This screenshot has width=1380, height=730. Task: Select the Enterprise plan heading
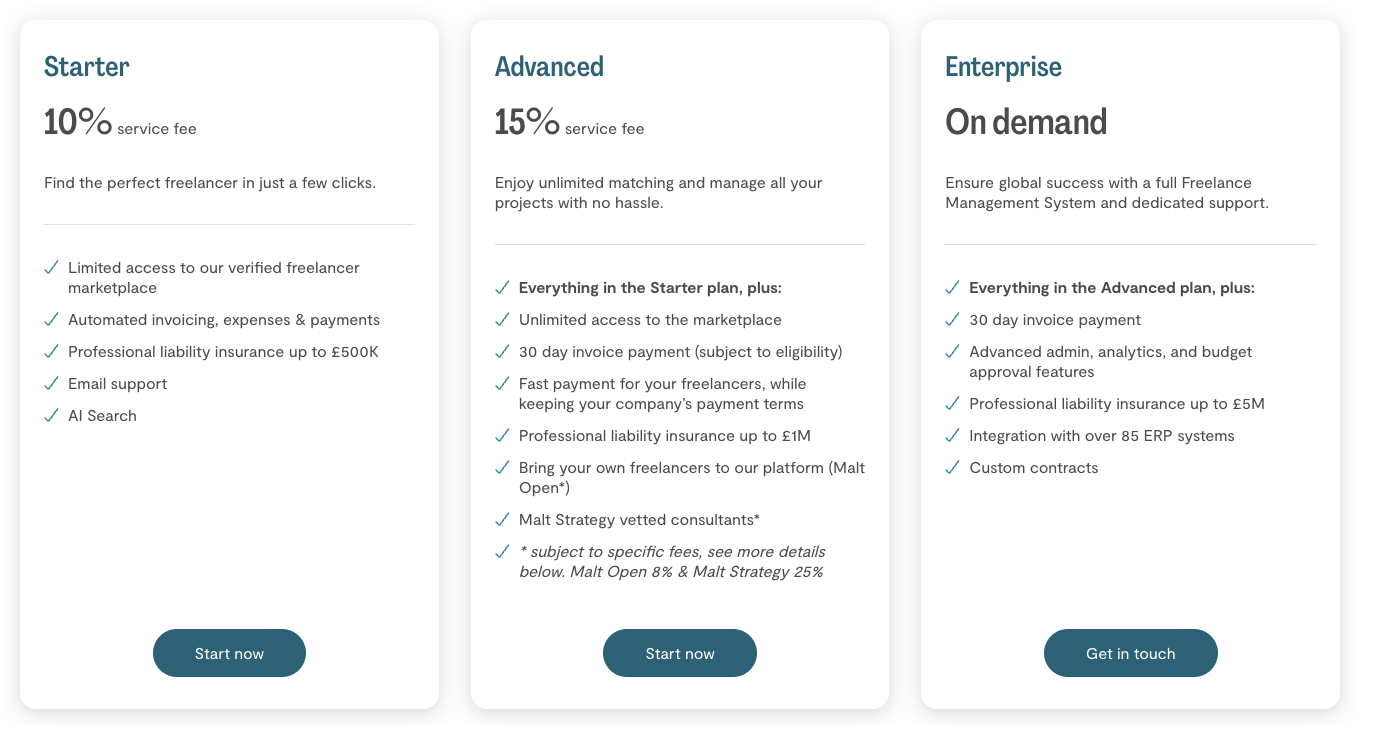(x=1003, y=67)
